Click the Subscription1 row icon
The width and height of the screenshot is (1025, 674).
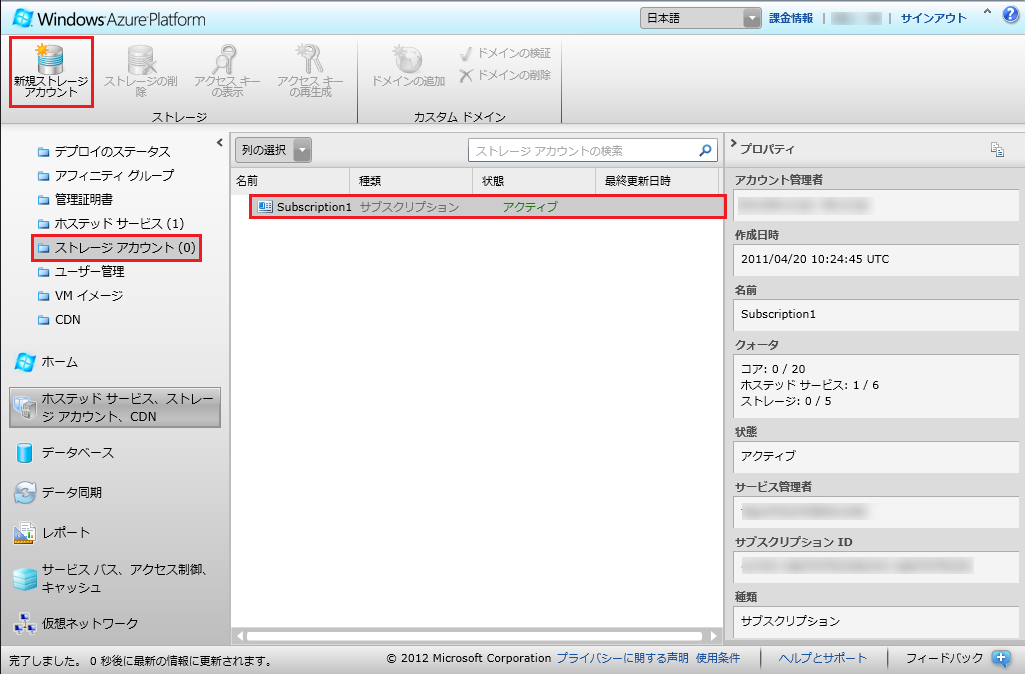pos(265,207)
